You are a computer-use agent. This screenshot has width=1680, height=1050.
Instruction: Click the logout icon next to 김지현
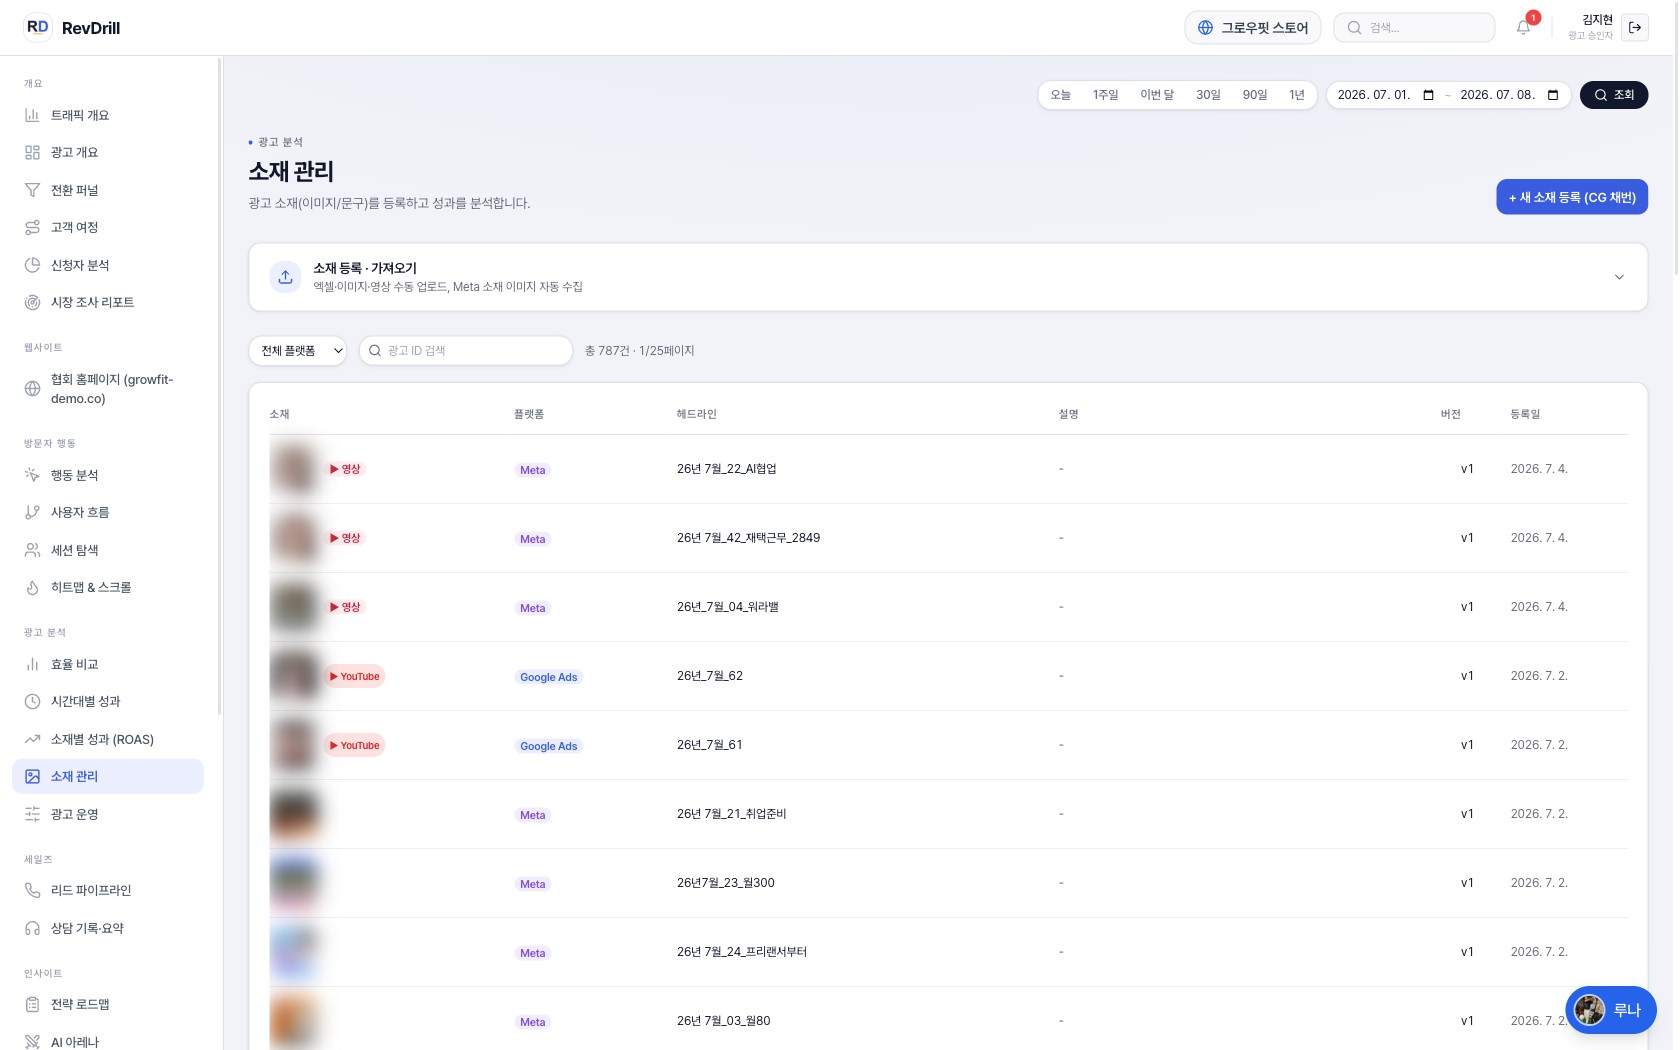point(1635,27)
